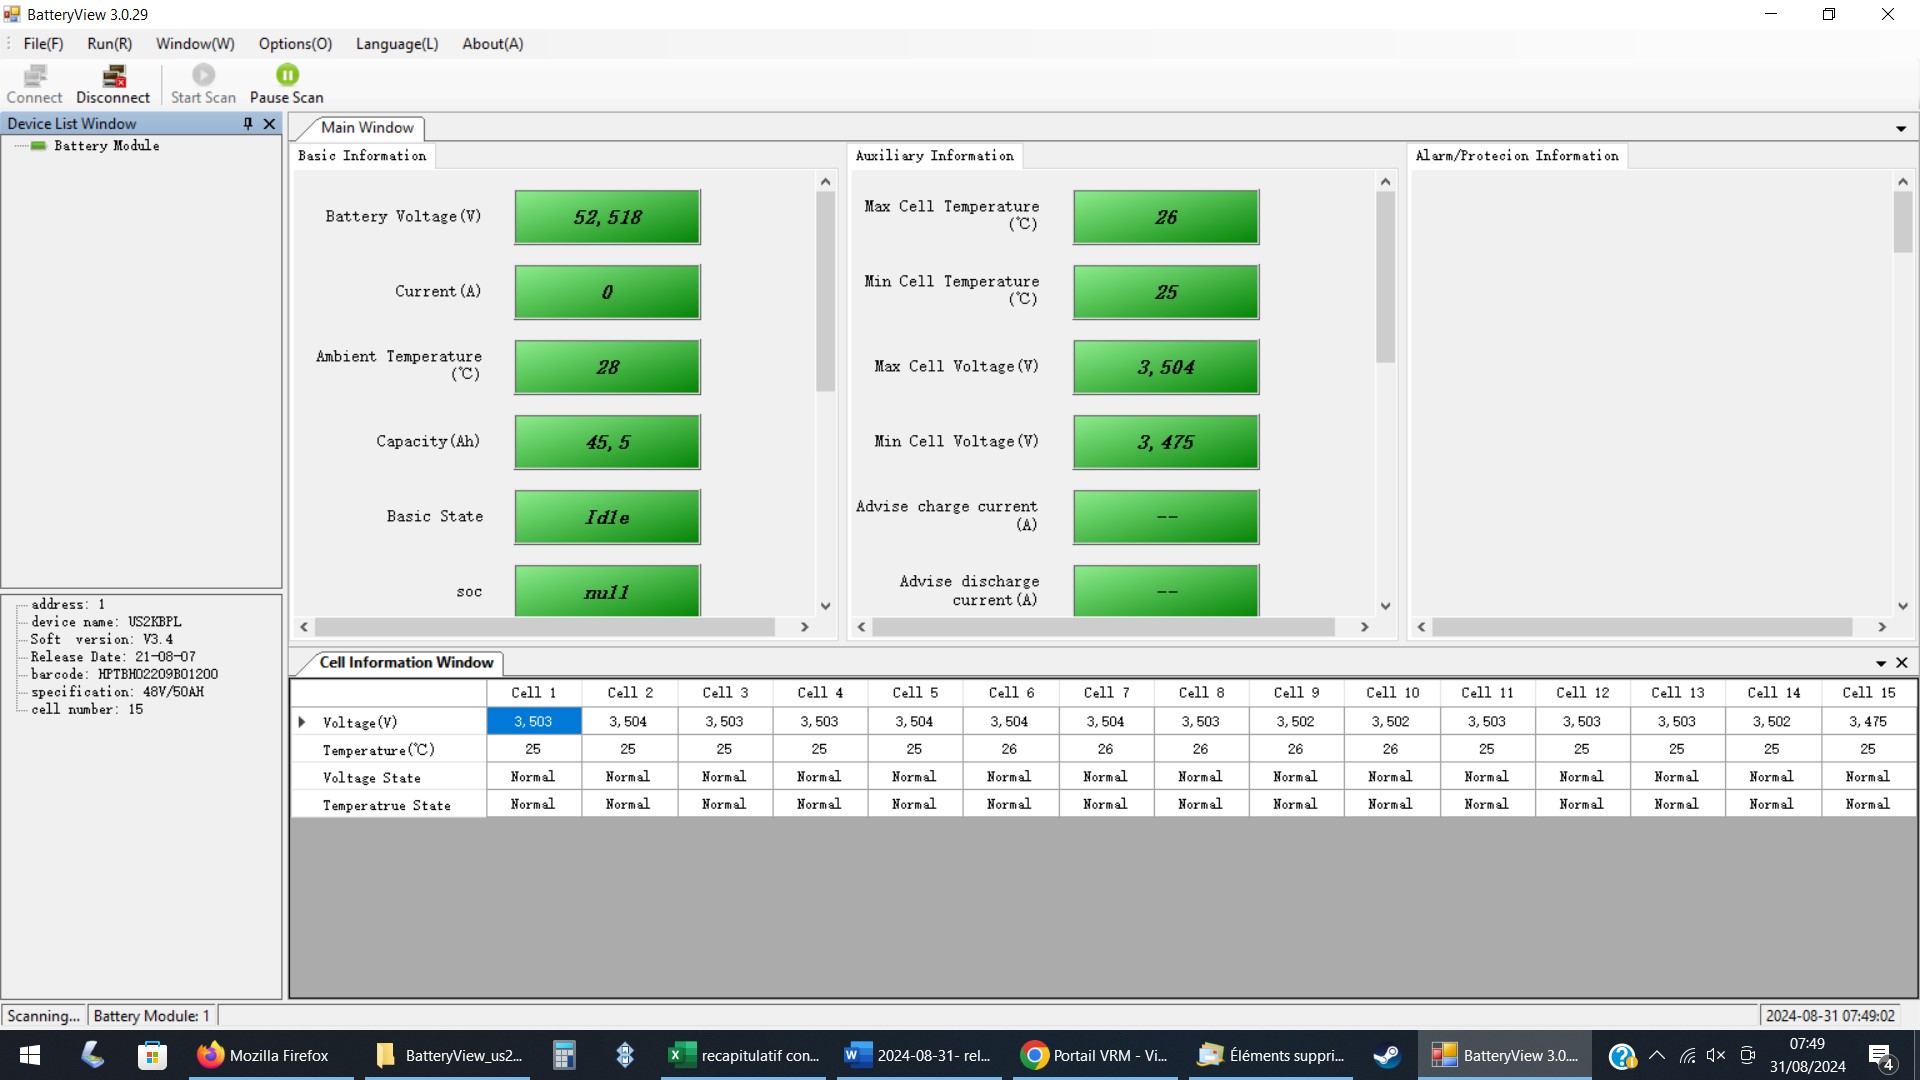Switch to Cell Information Window tab
Image resolution: width=1920 pixels, height=1080 pixels.
click(x=406, y=663)
